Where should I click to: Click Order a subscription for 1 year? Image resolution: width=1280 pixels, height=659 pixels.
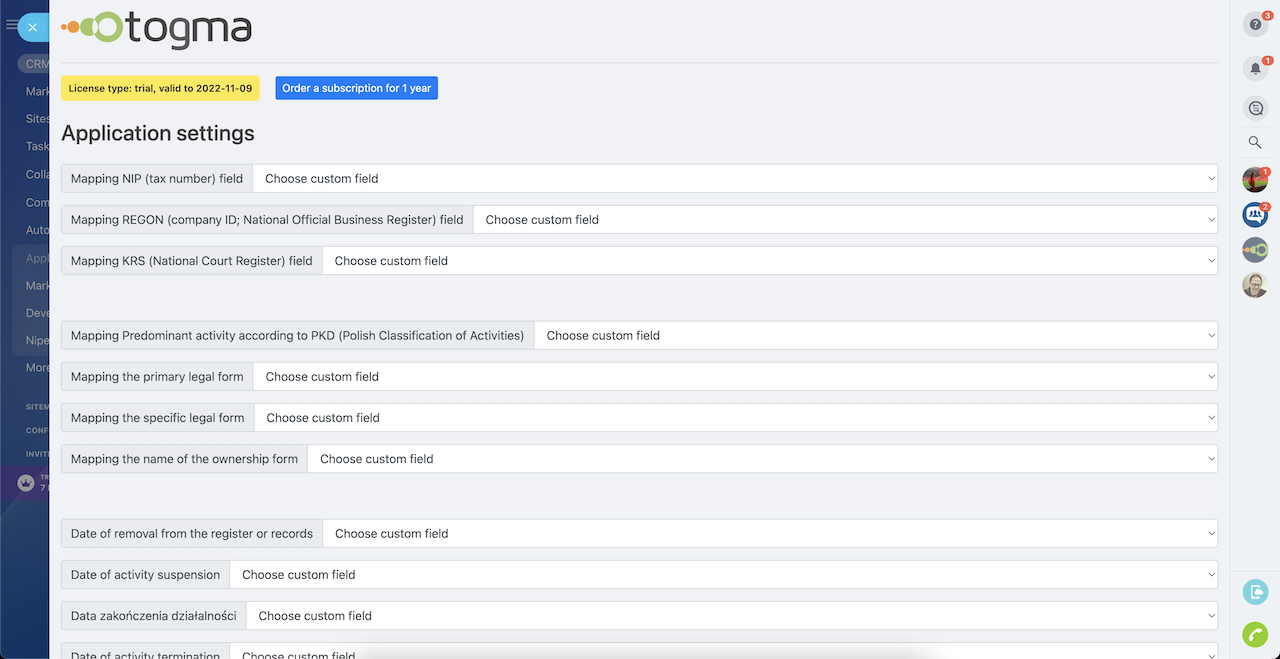tap(356, 88)
